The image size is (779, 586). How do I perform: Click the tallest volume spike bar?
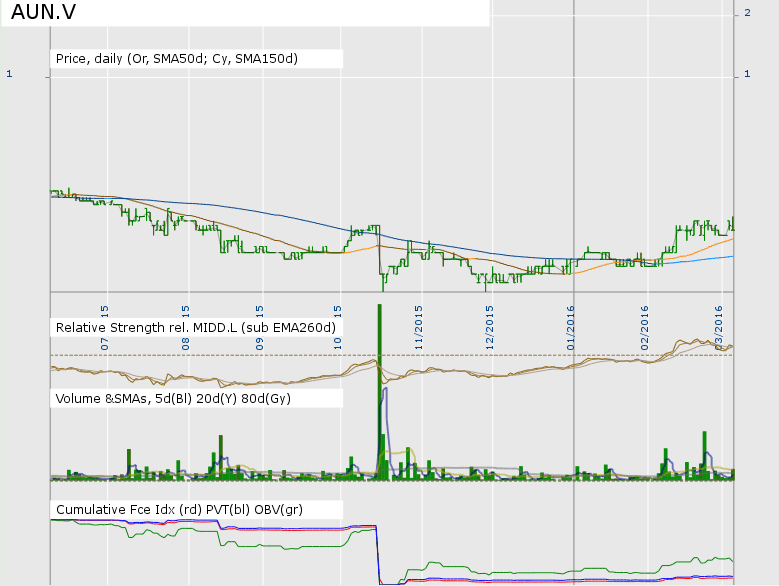(380, 392)
